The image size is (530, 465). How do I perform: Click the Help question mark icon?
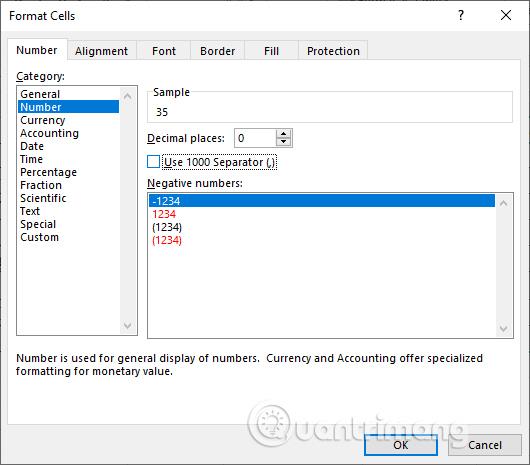(461, 16)
